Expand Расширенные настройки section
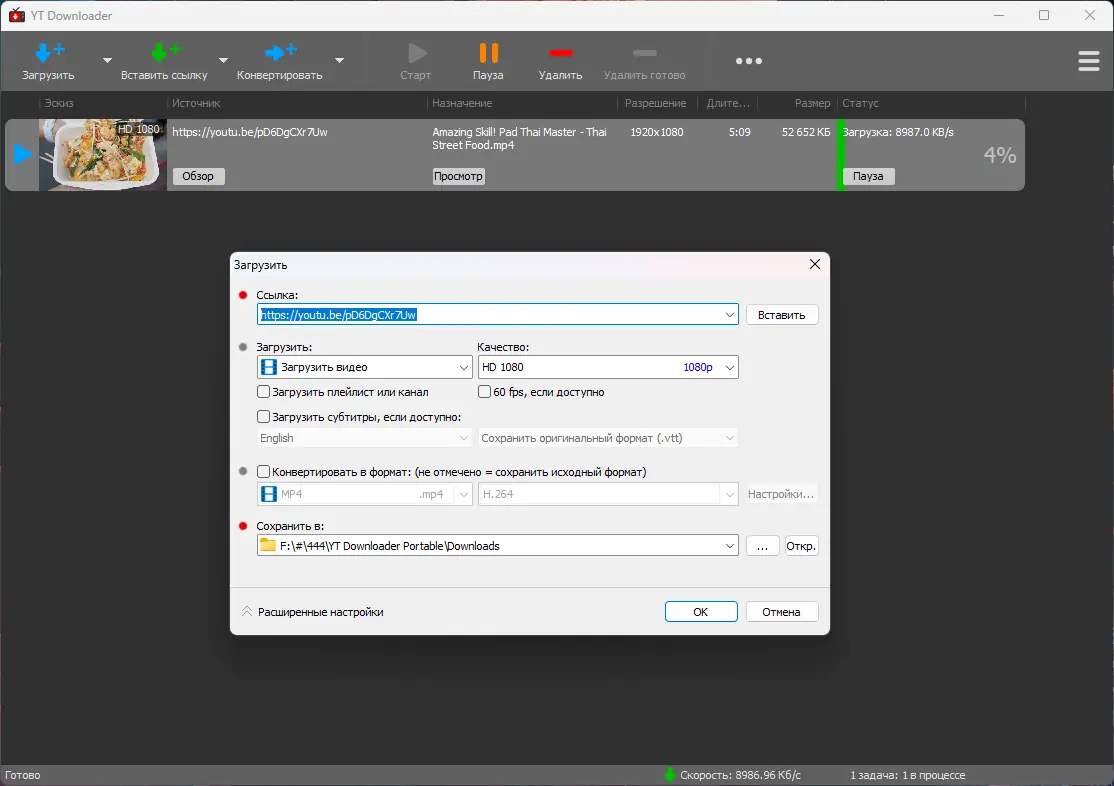 click(x=313, y=612)
